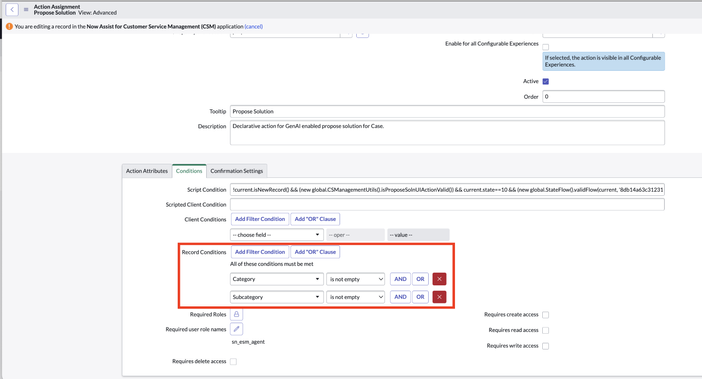This screenshot has width=702, height=379.
Task: Click OR on the Category row
Action: (x=420, y=279)
